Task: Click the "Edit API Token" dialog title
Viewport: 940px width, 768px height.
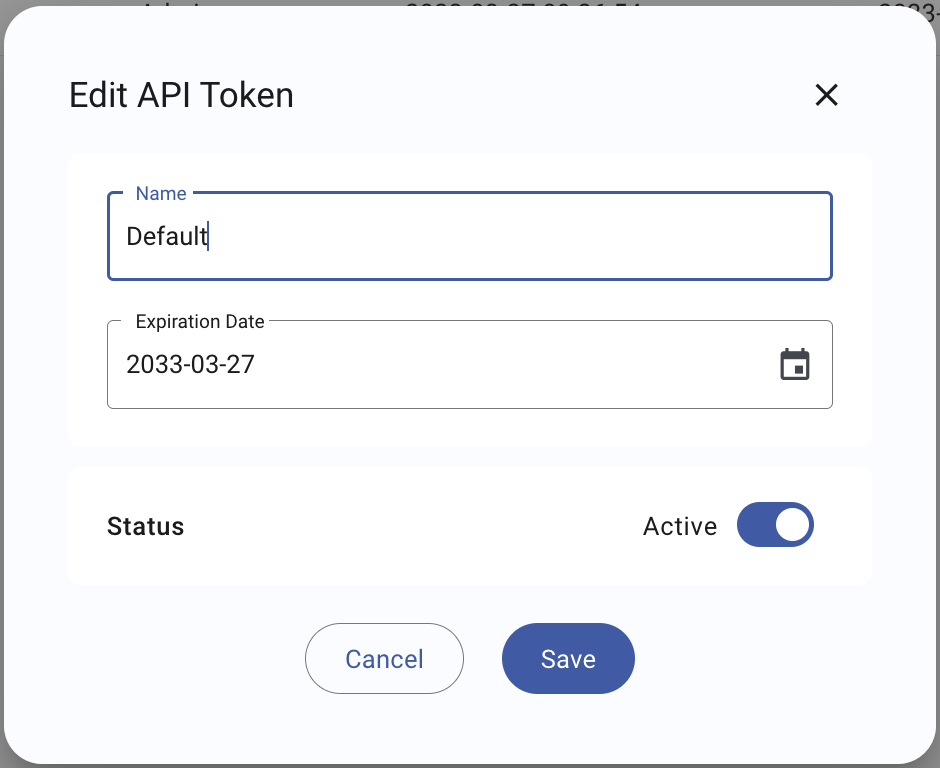Action: coord(182,95)
